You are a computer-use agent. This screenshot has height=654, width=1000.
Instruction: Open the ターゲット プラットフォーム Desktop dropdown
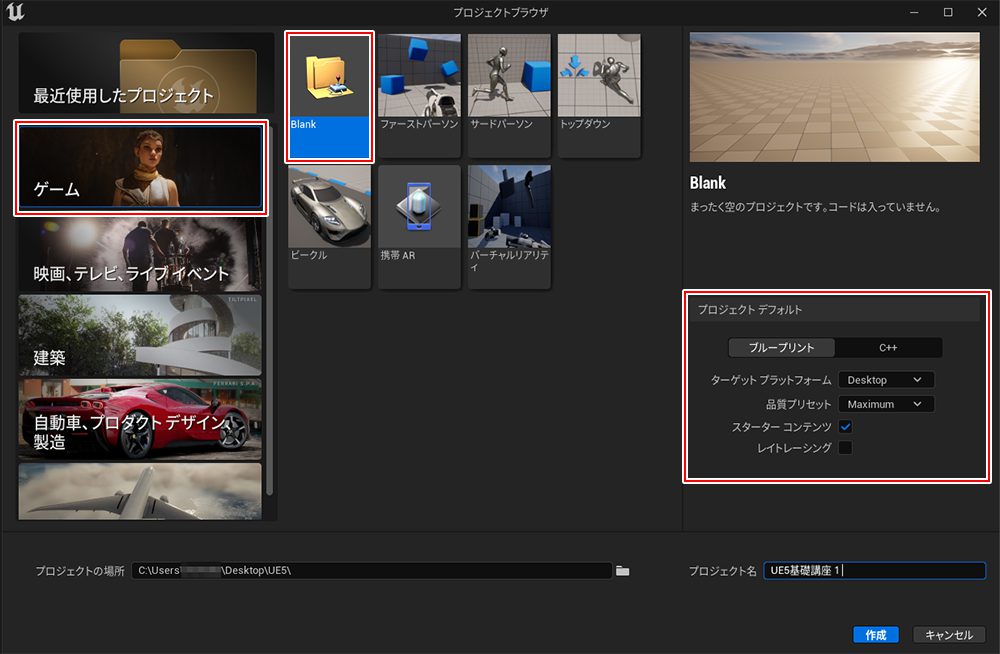coord(885,380)
